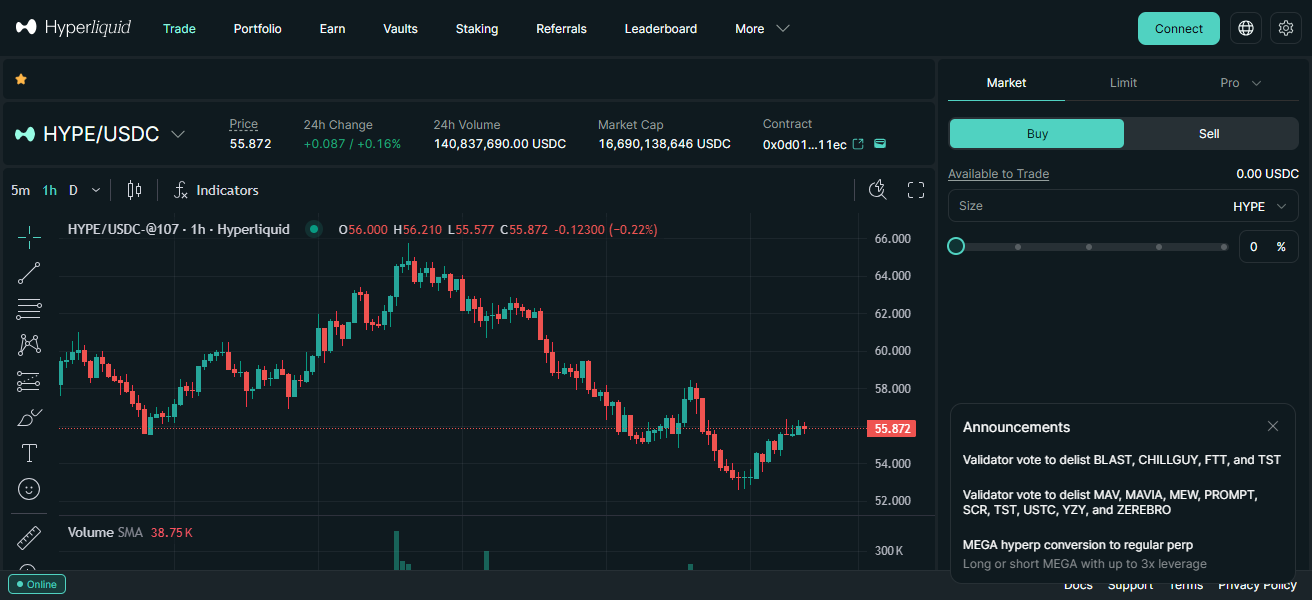1312x600 pixels.
Task: Enter fullscreen chart mode
Action: pos(916,190)
